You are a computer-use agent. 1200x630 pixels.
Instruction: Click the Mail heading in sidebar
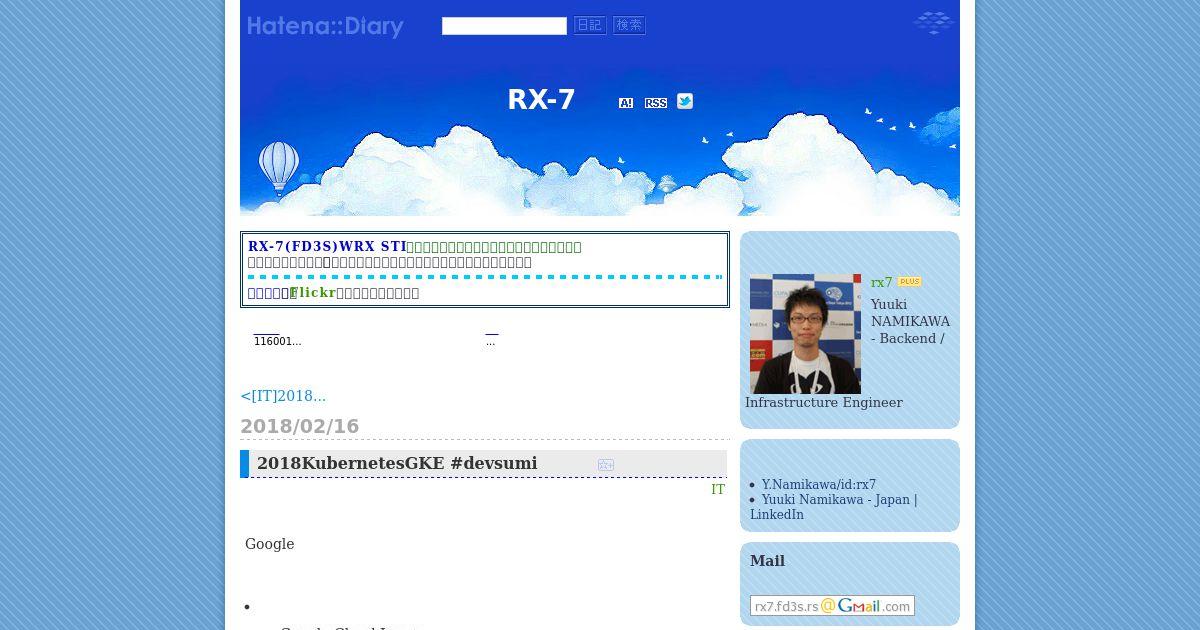coord(767,561)
